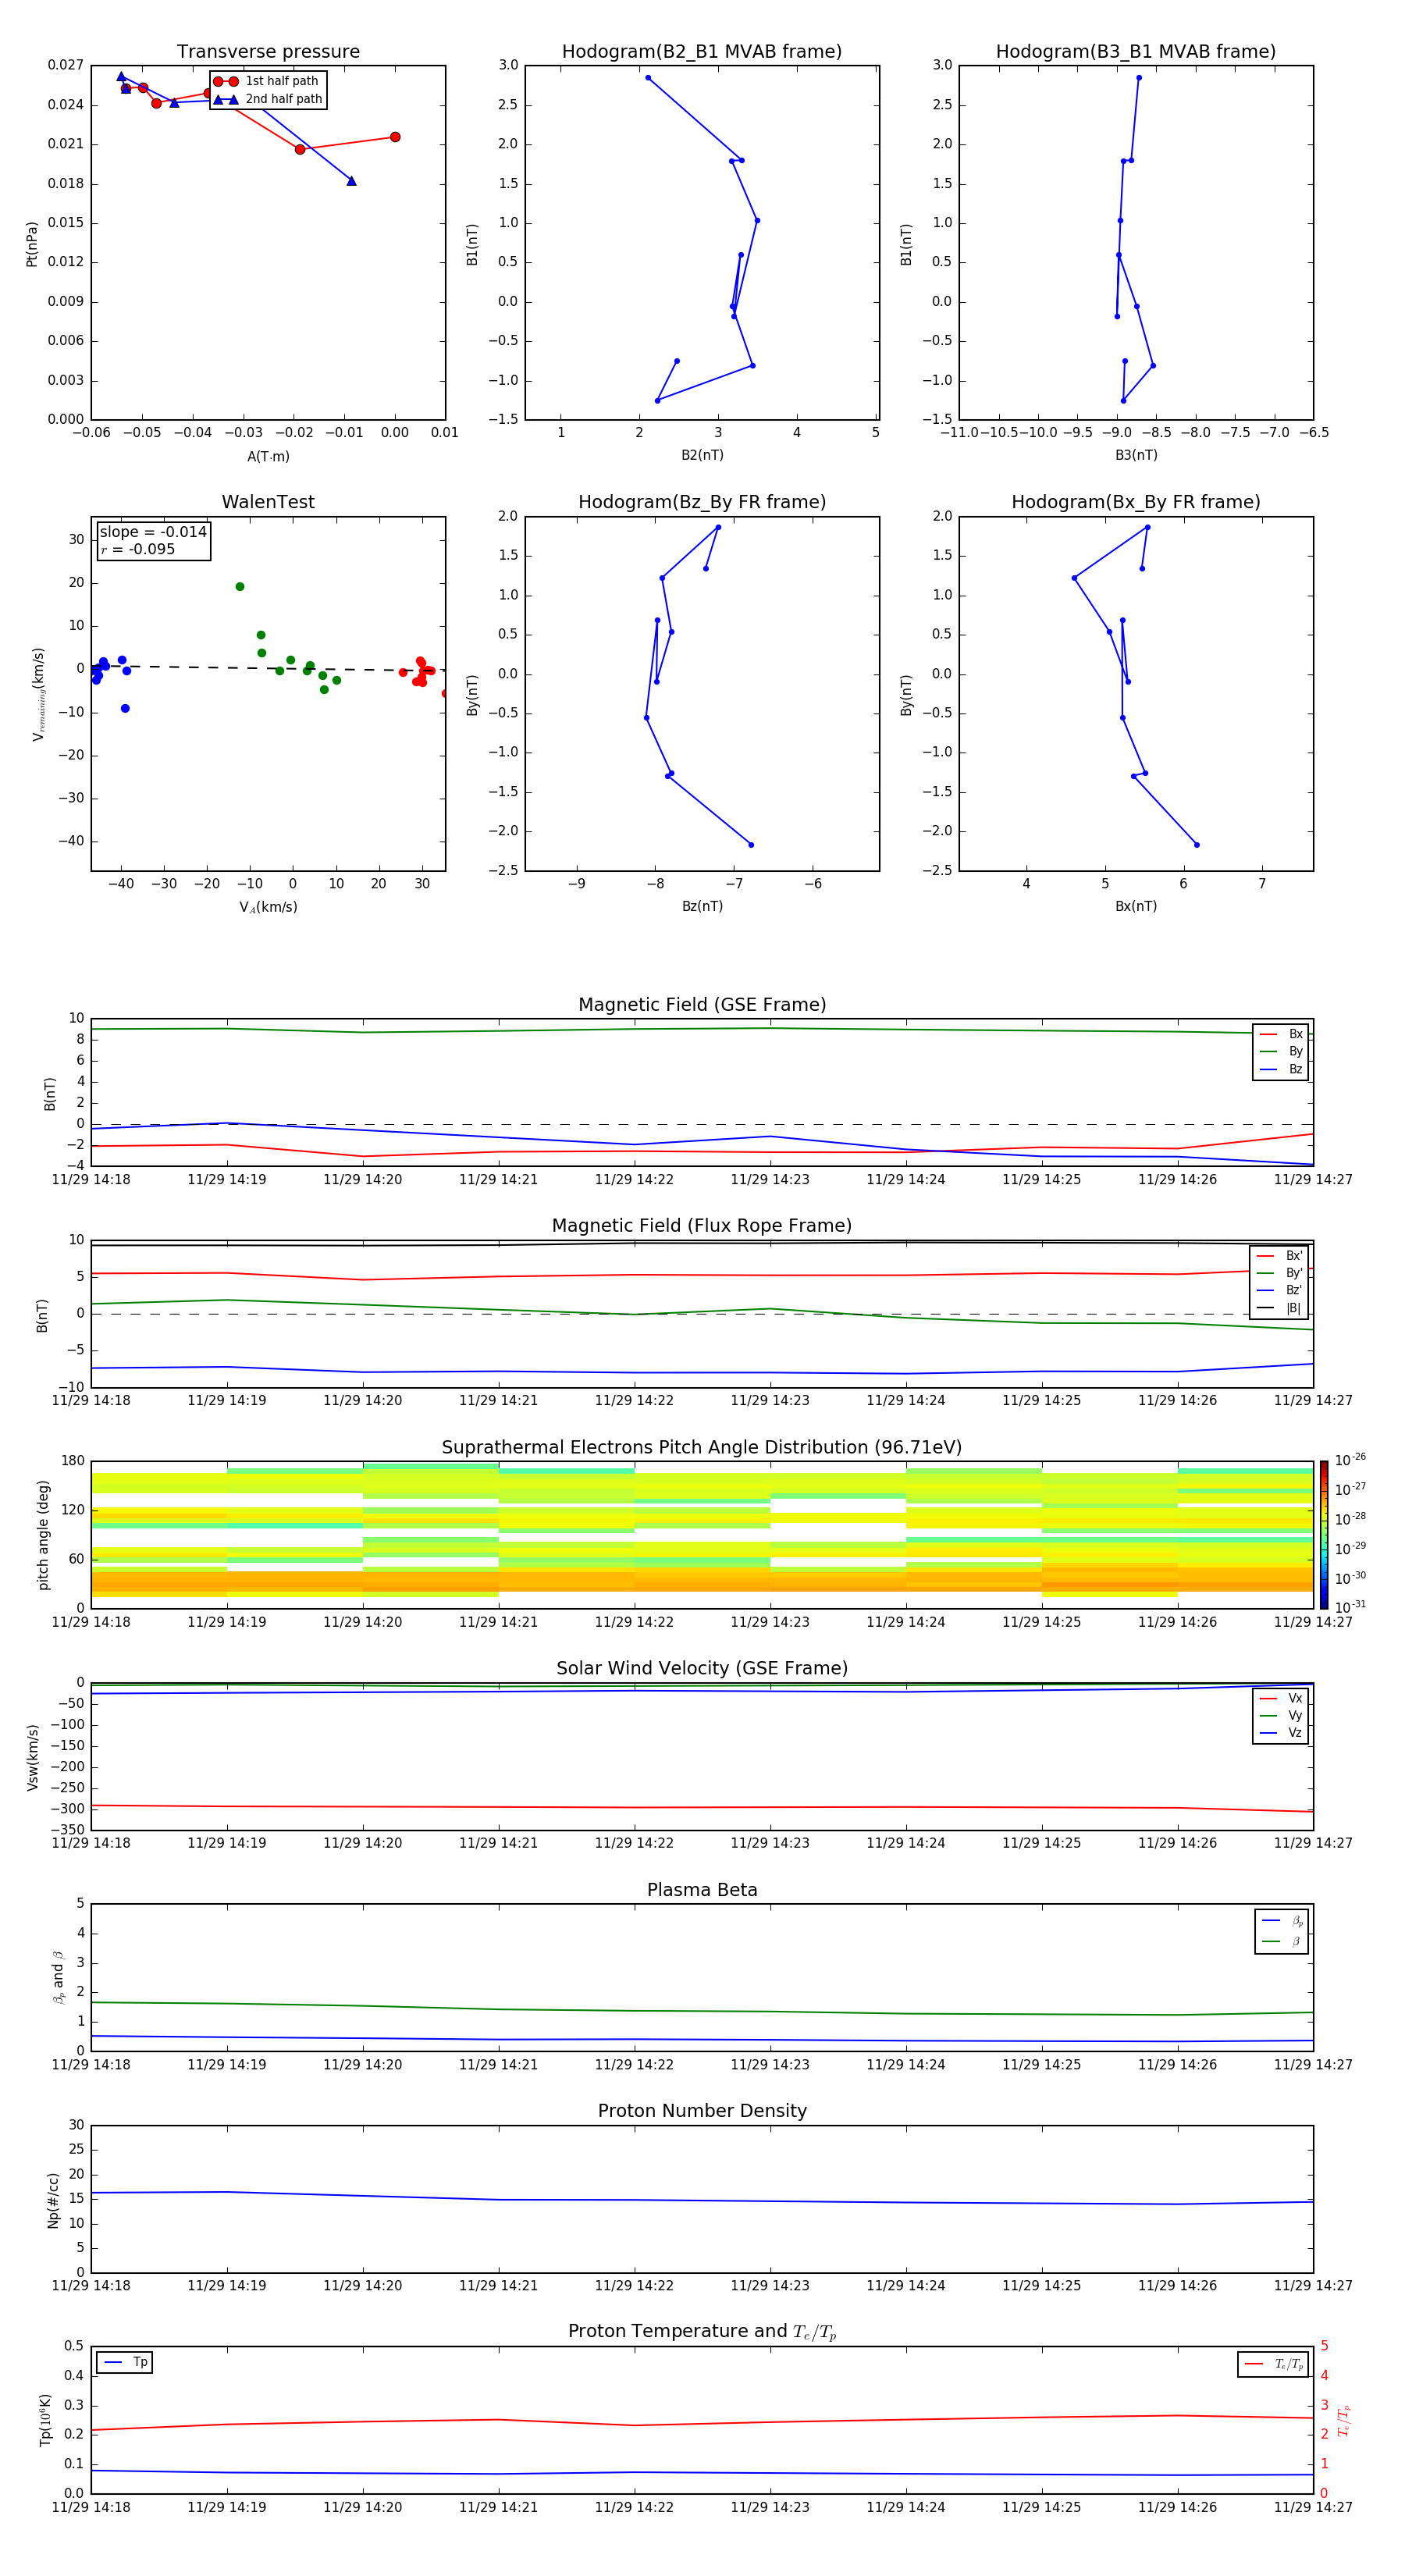The width and height of the screenshot is (1405, 2576).
Task: Click 'Solar Wind Velocity (GSE Frame)' title
Action: [702, 1668]
